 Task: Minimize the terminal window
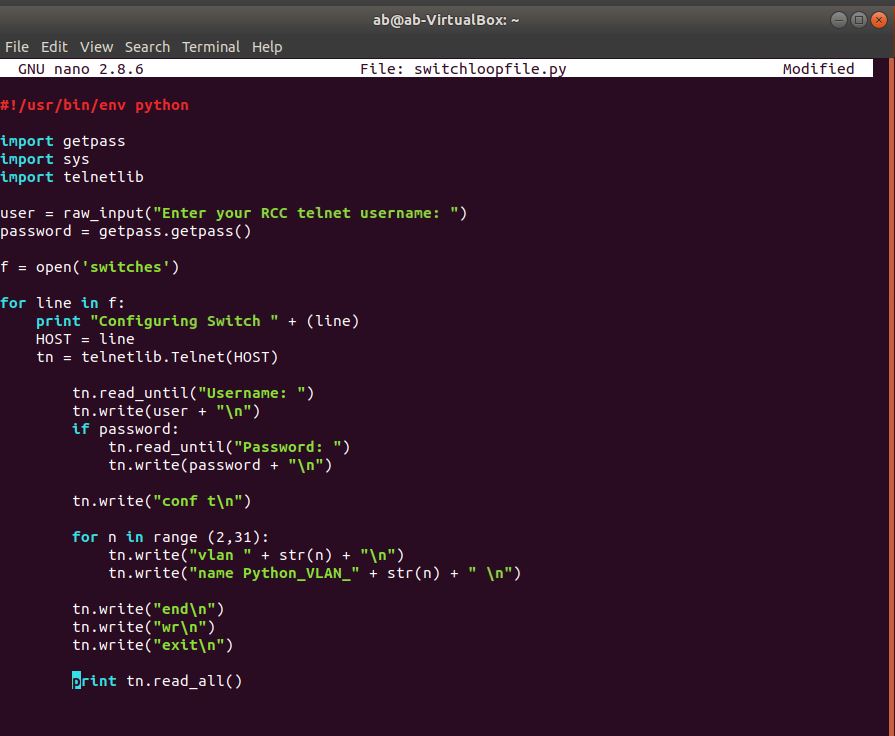(x=838, y=20)
